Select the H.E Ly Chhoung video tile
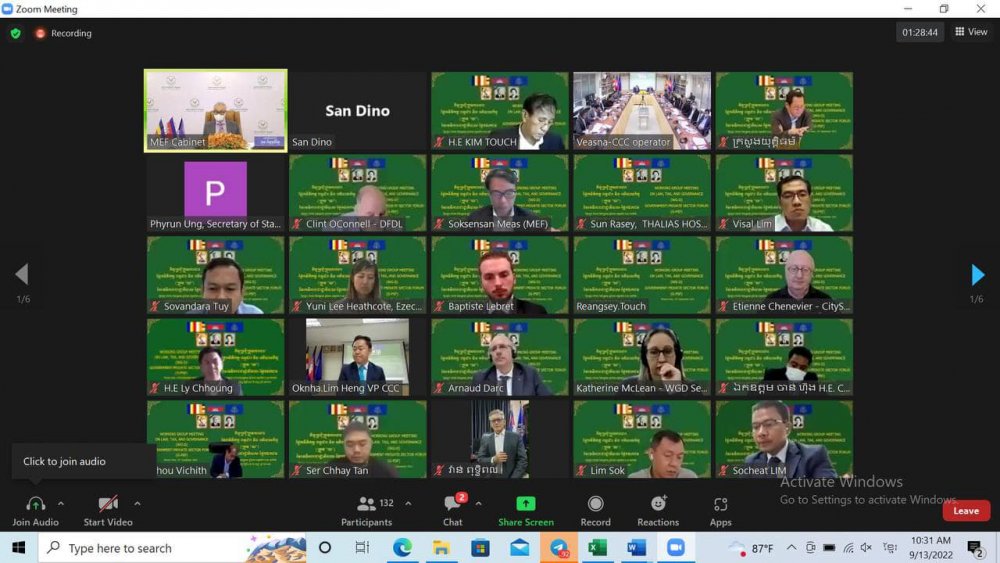Image resolution: width=1000 pixels, height=563 pixels. (x=216, y=357)
